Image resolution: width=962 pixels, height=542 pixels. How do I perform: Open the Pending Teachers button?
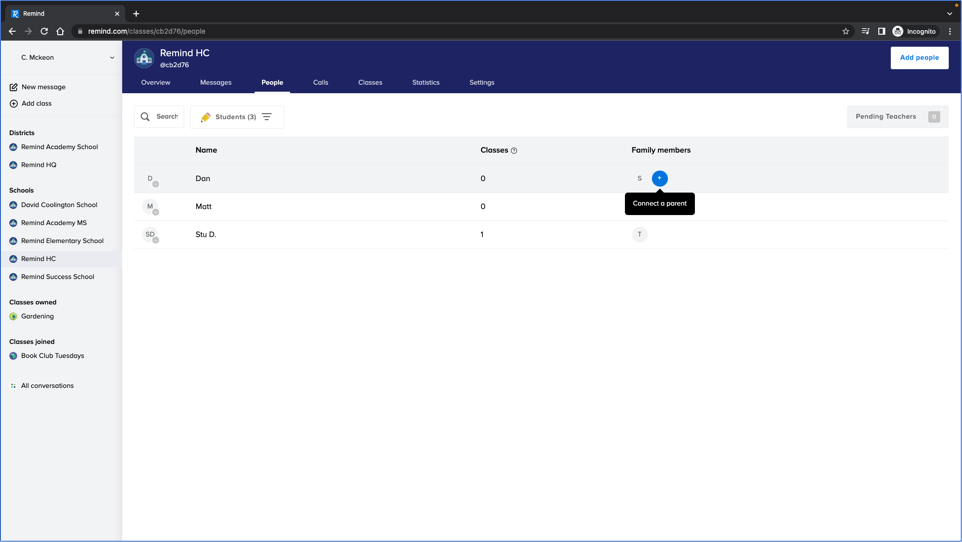[x=897, y=117]
